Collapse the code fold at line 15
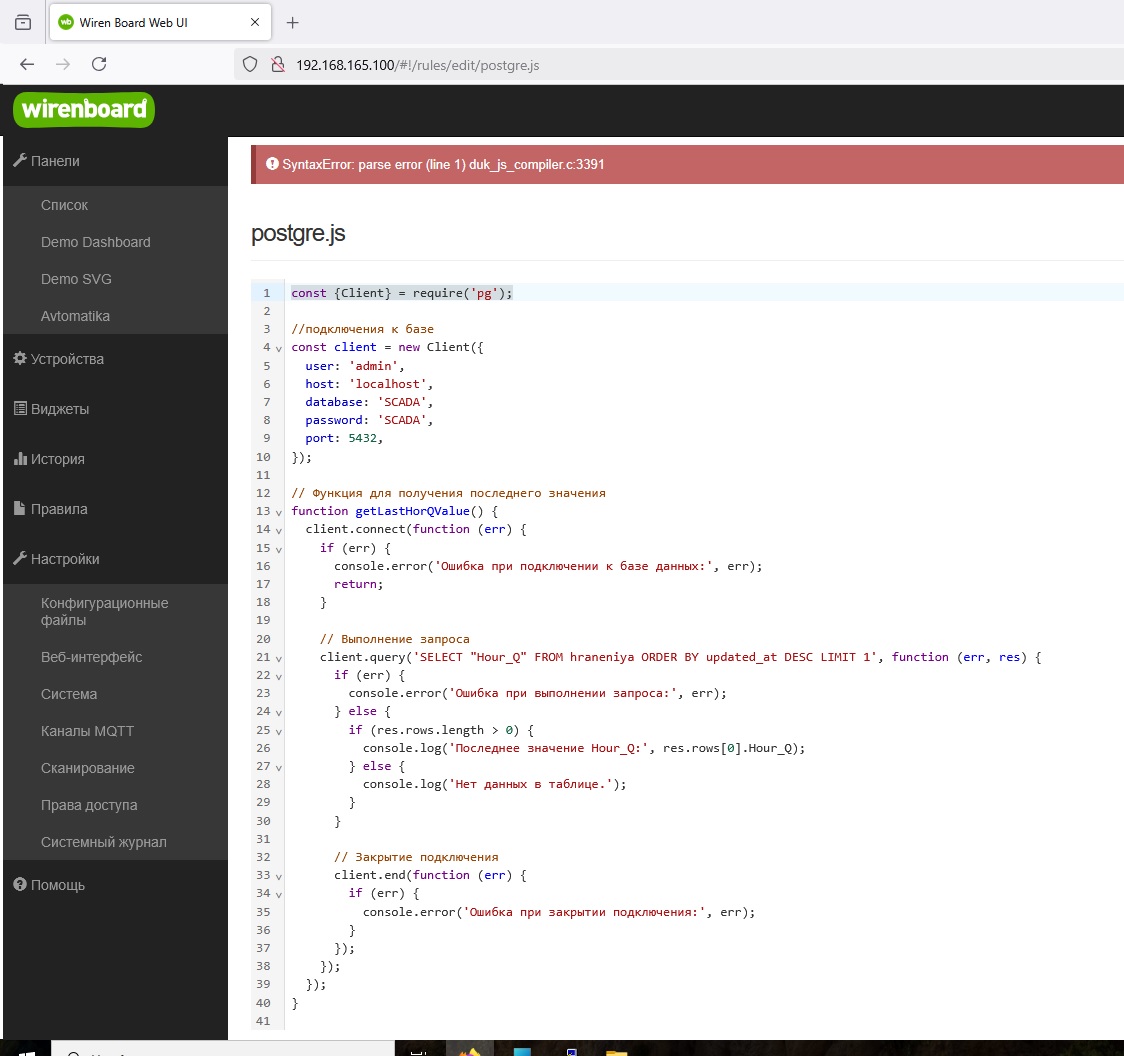 (279, 549)
